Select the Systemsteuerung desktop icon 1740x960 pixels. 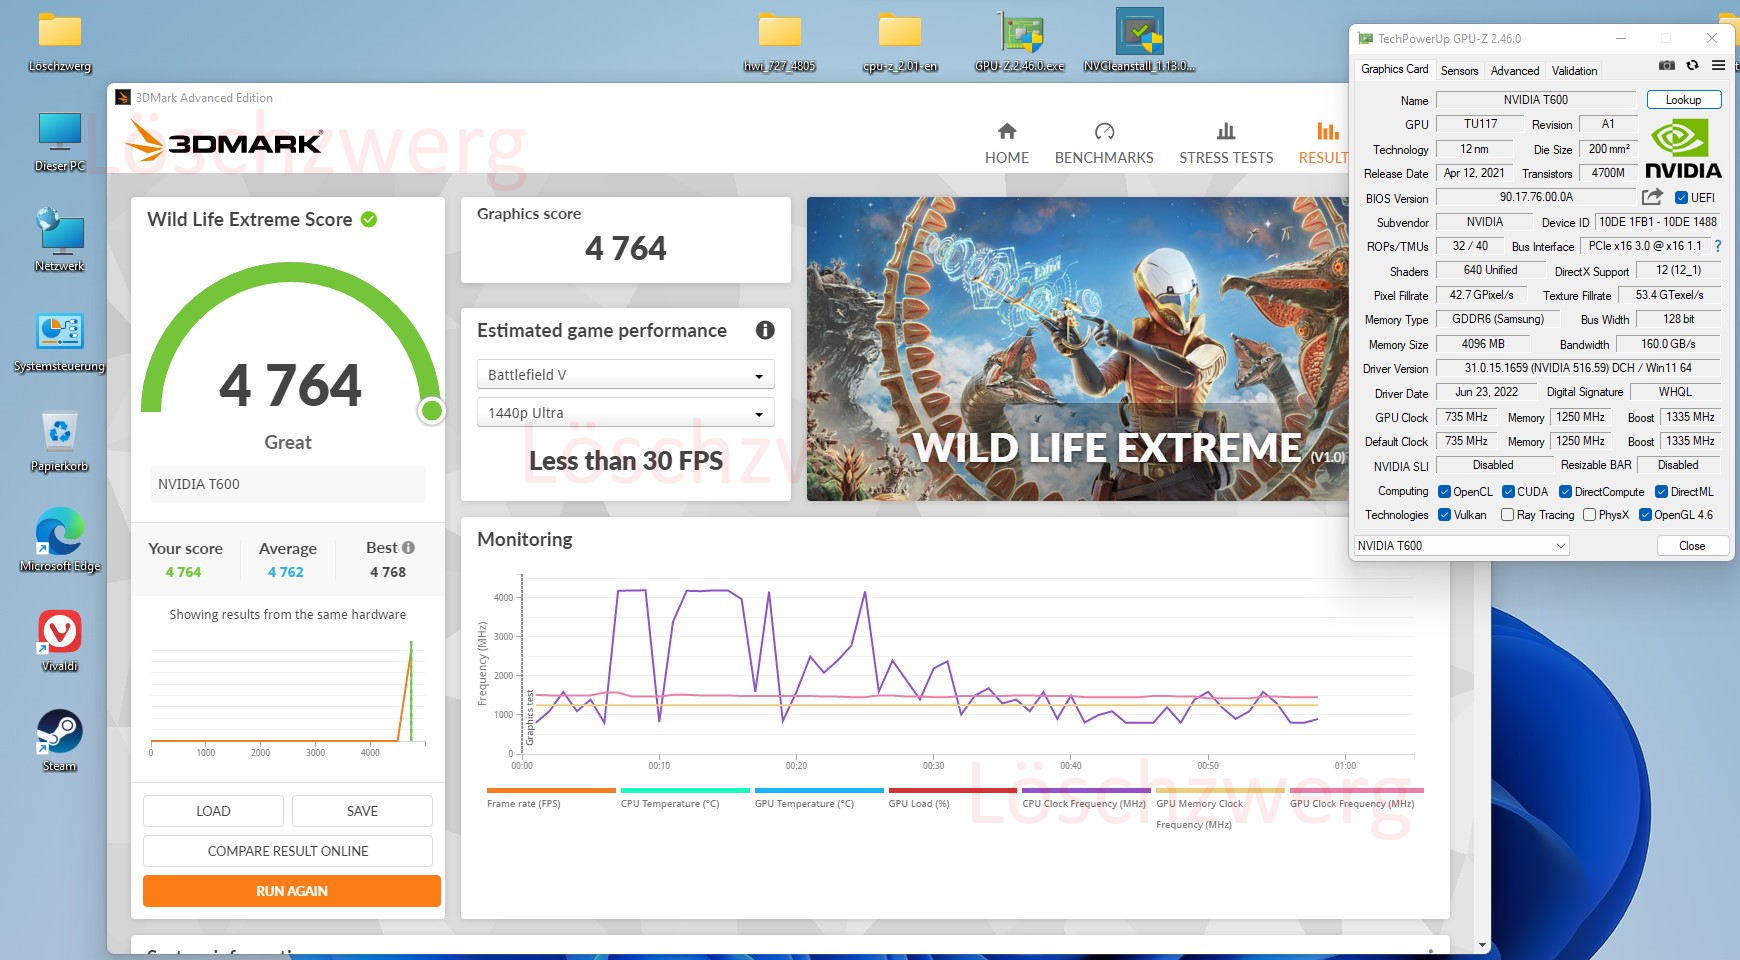click(x=60, y=342)
